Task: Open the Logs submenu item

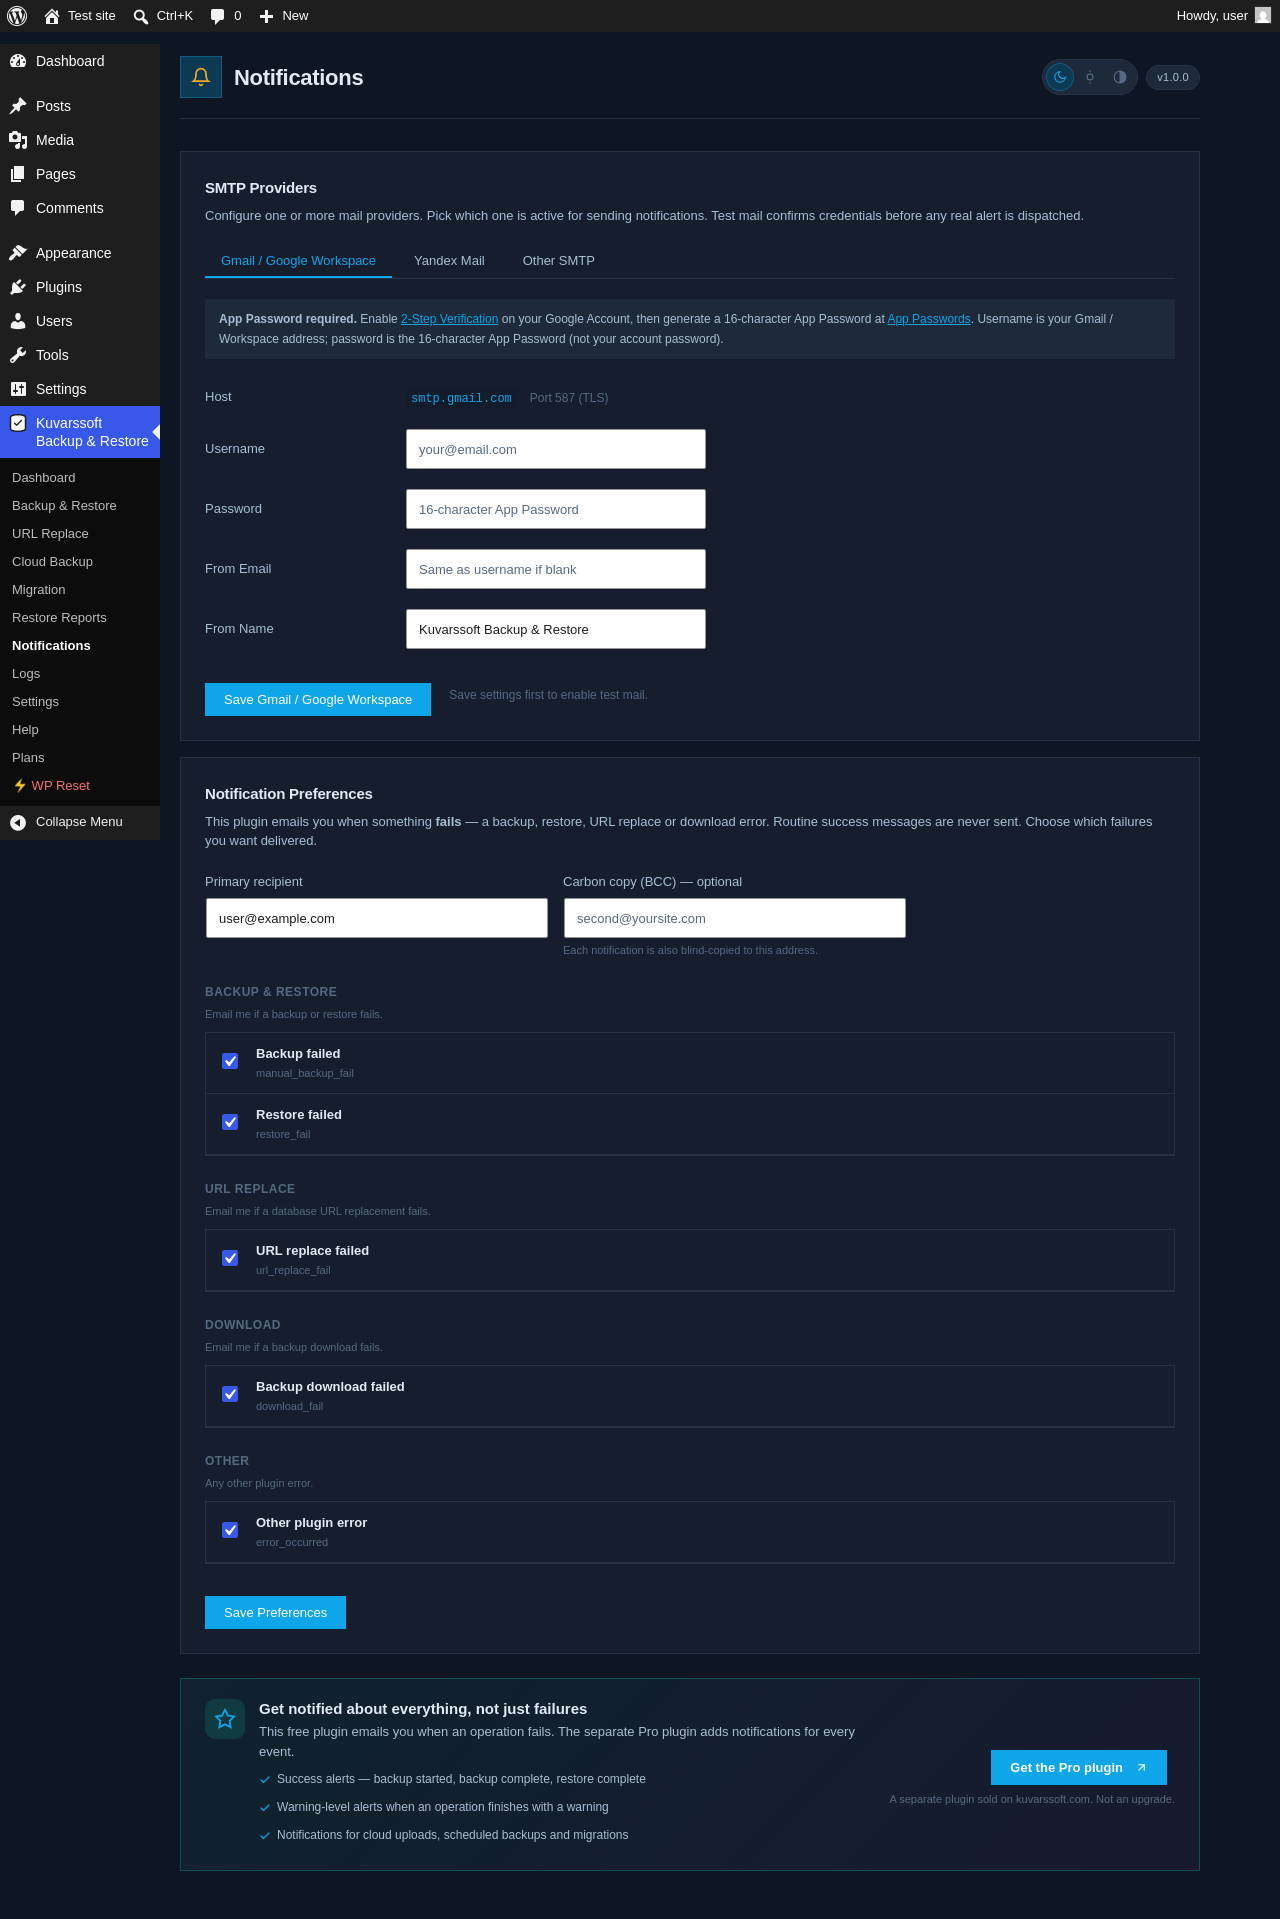Action: 26,674
